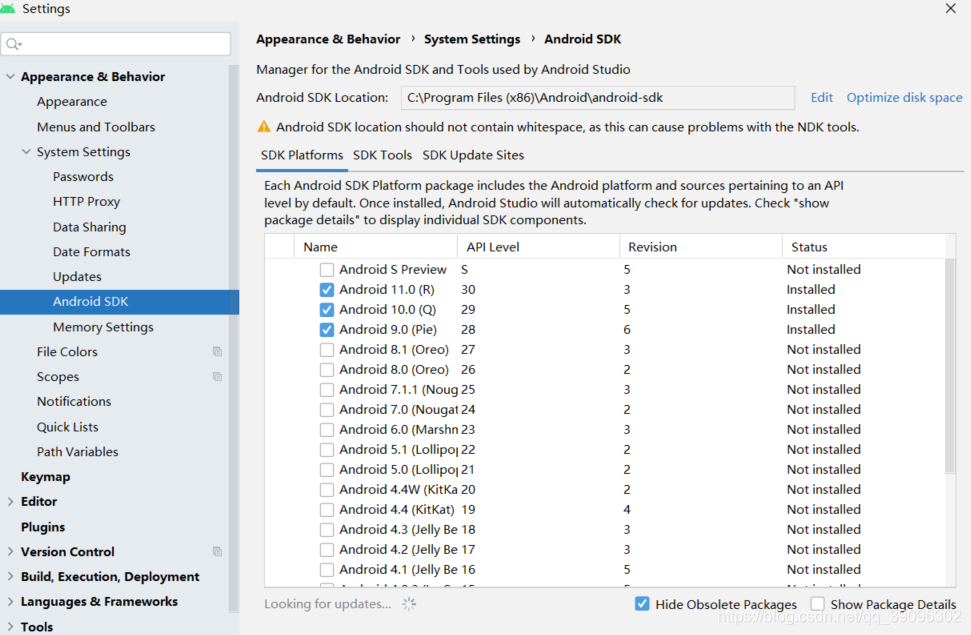Enable Show Package Details checkbox
The height and width of the screenshot is (635, 971).
pyautogui.click(x=817, y=604)
